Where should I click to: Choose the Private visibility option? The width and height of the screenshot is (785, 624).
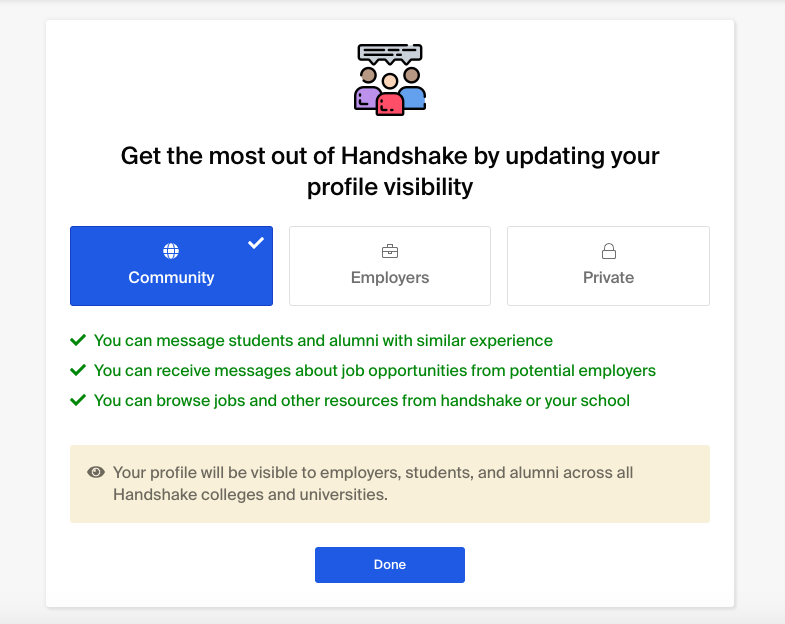[608, 266]
